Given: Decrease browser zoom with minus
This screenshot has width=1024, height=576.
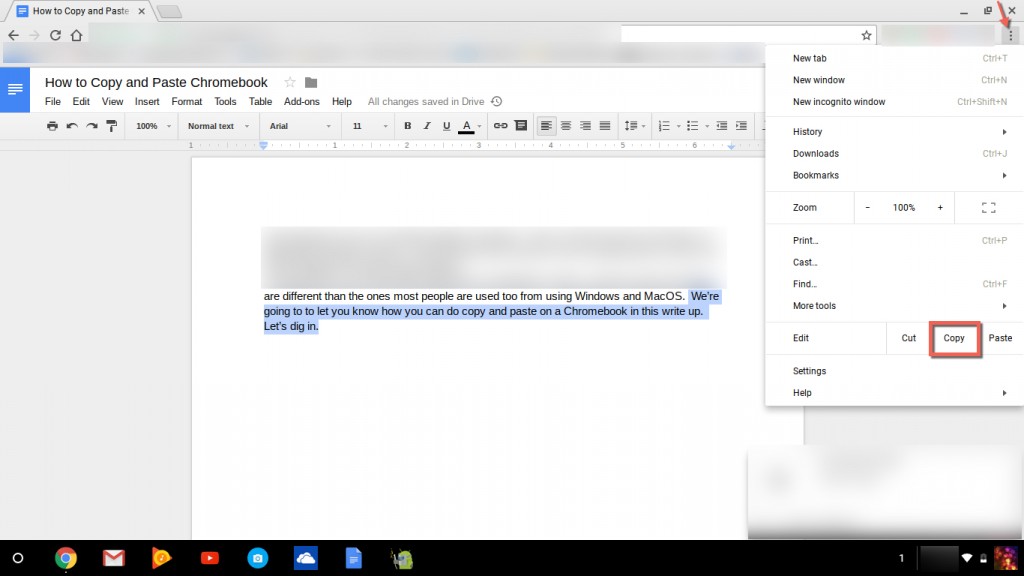Looking at the screenshot, I should click(x=867, y=208).
